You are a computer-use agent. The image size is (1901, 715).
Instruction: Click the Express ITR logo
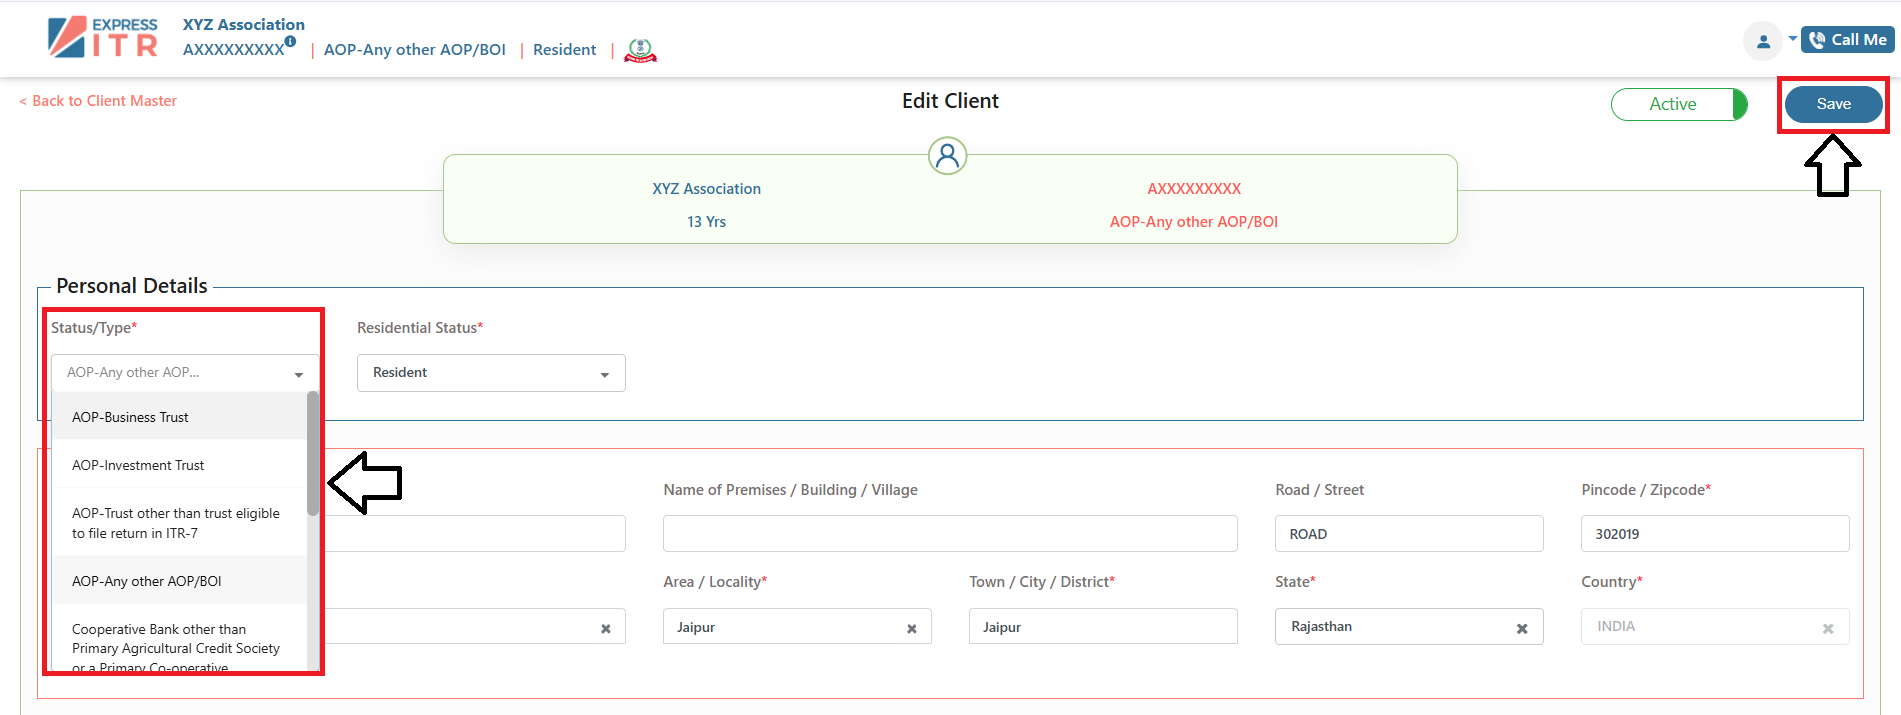[103, 38]
